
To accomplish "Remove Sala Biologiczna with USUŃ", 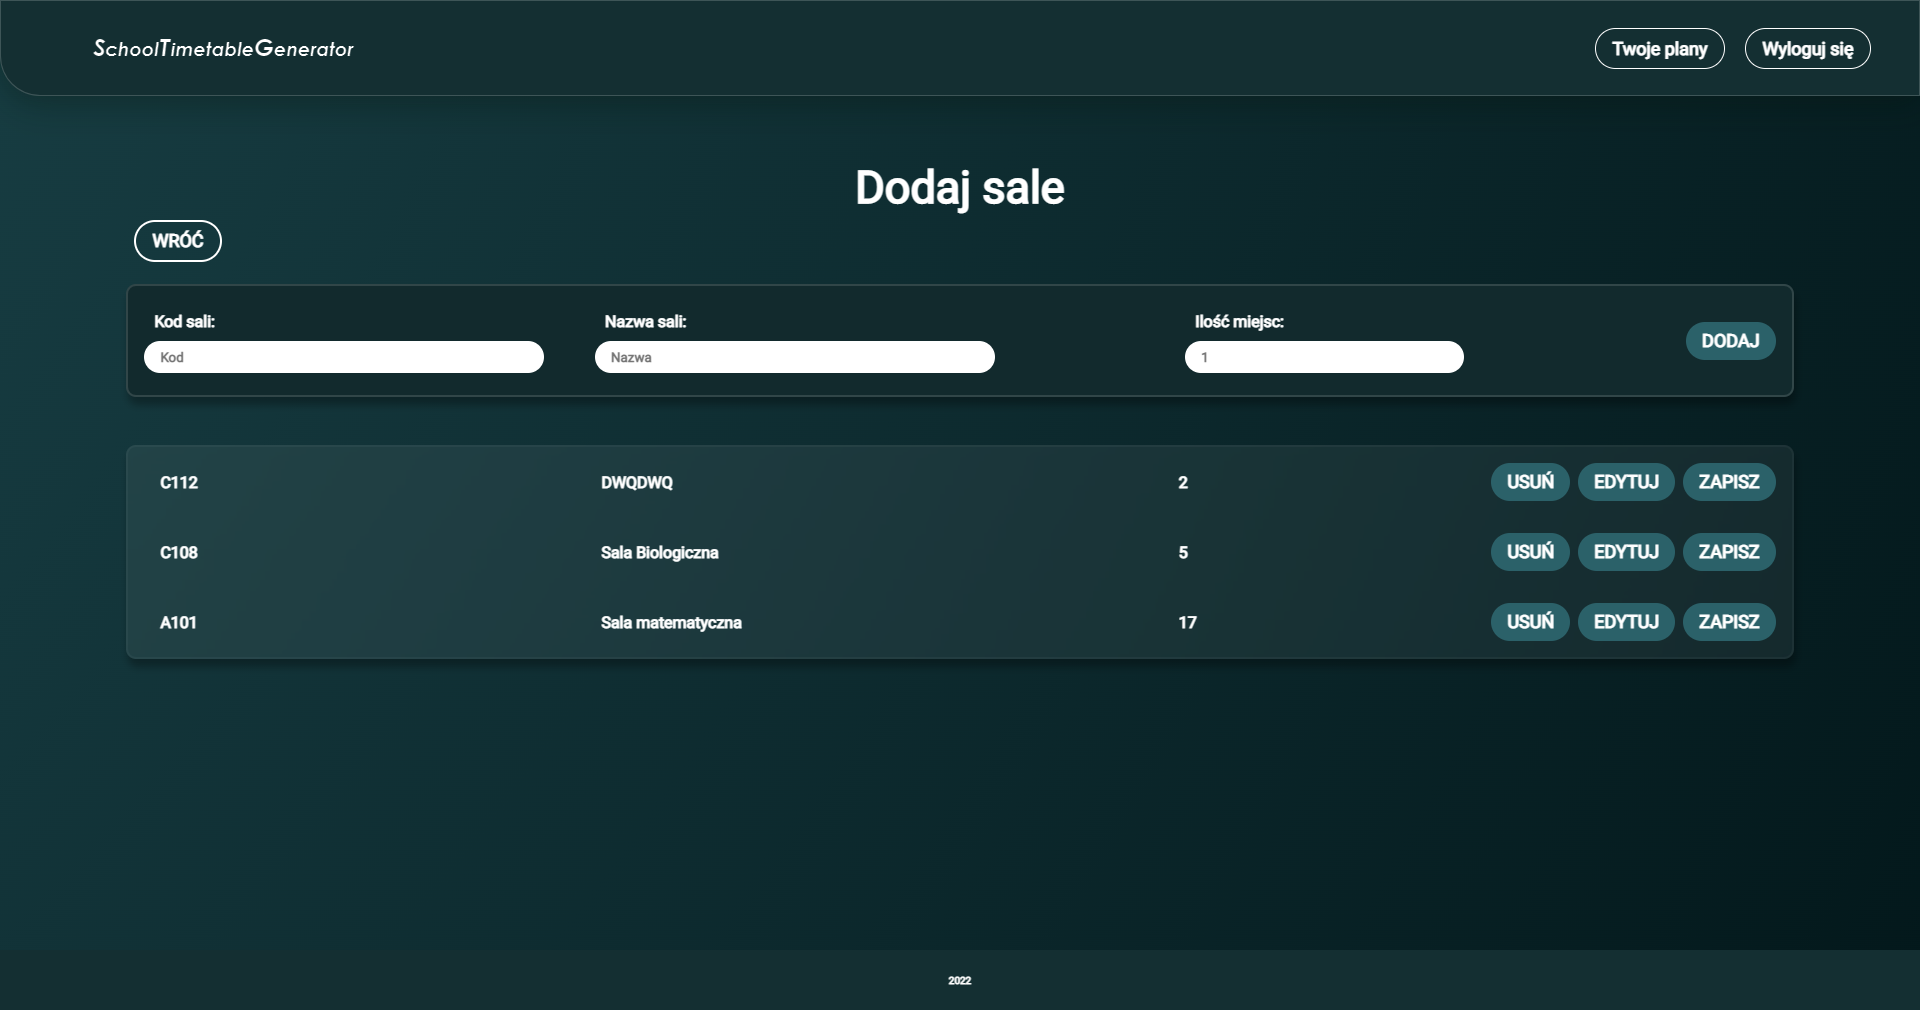I will (x=1529, y=552).
